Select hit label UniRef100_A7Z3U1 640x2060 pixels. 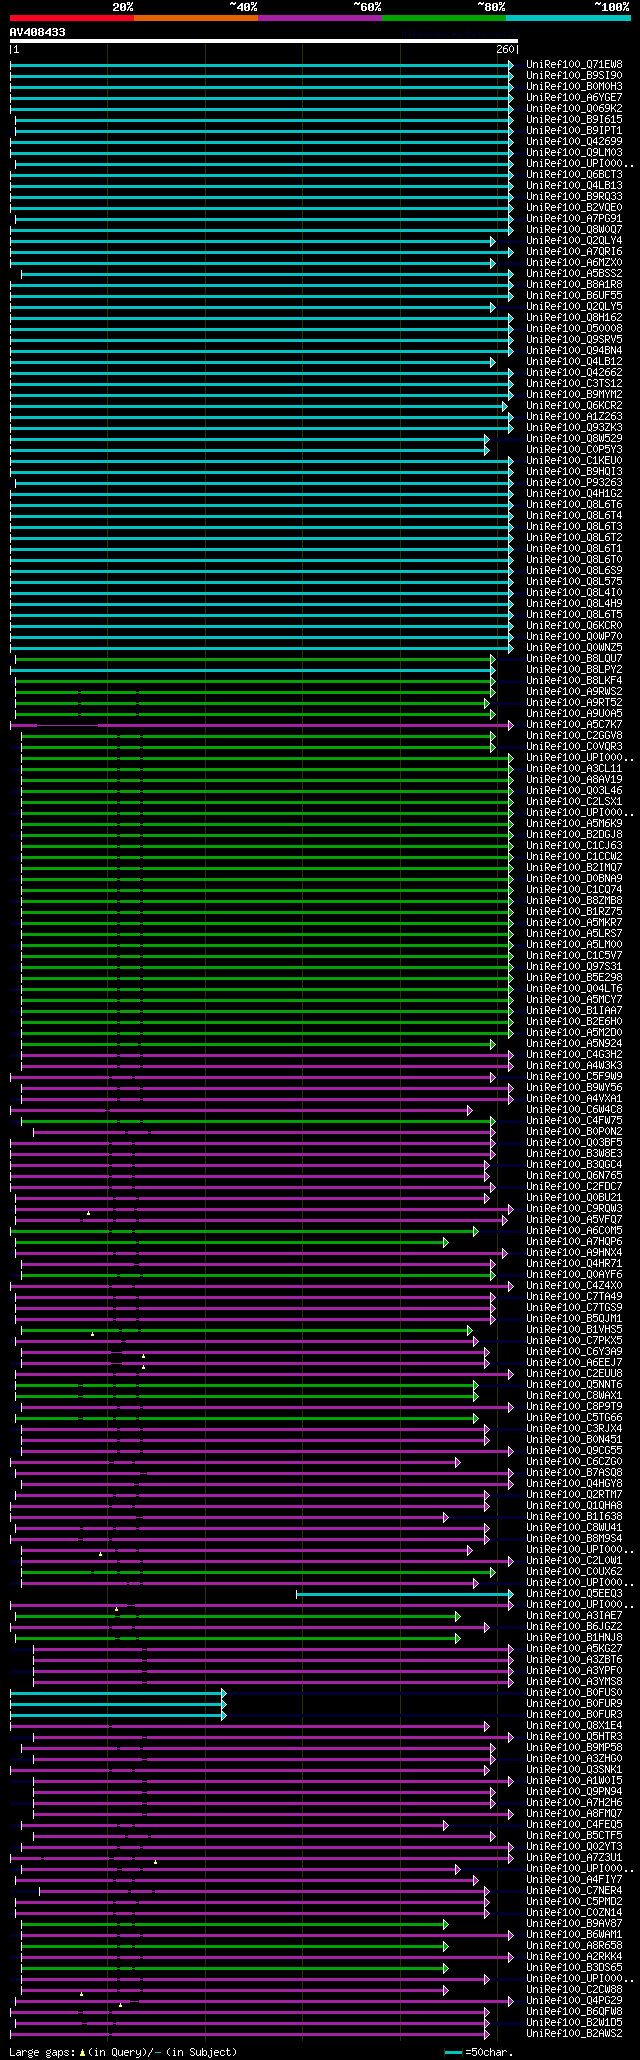click(x=574, y=1857)
